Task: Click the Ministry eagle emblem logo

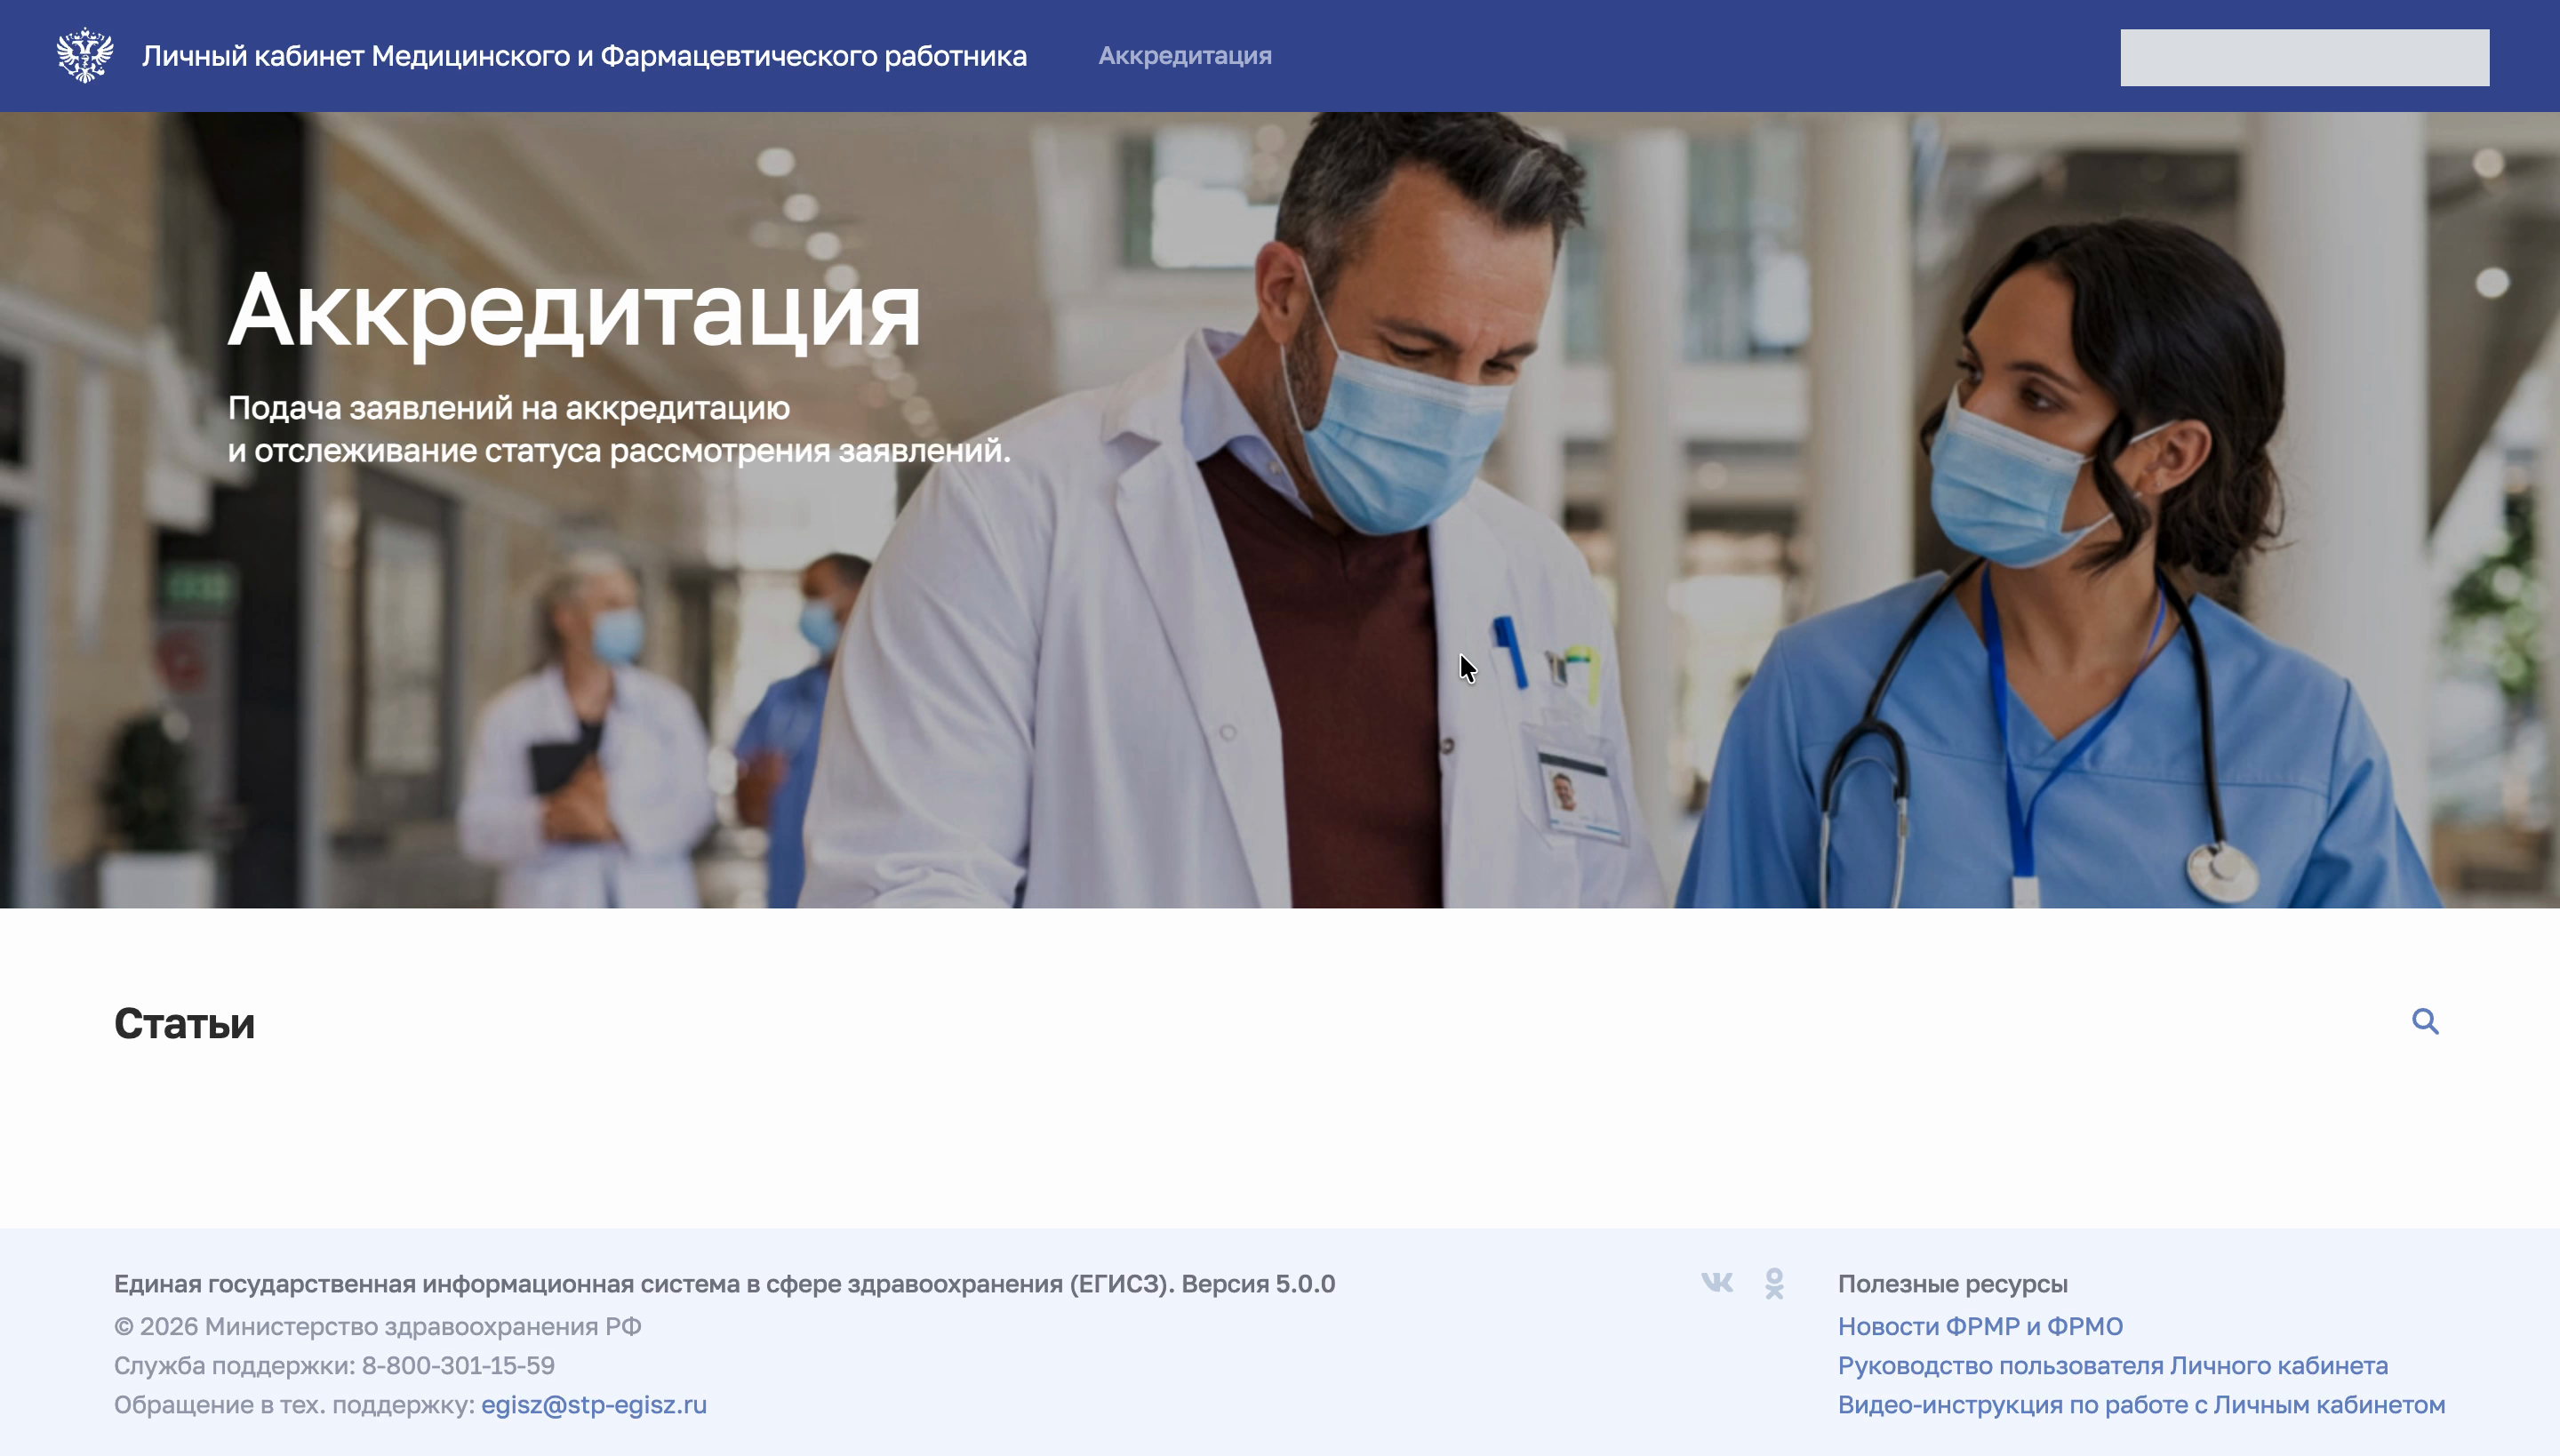Action: 85,55
